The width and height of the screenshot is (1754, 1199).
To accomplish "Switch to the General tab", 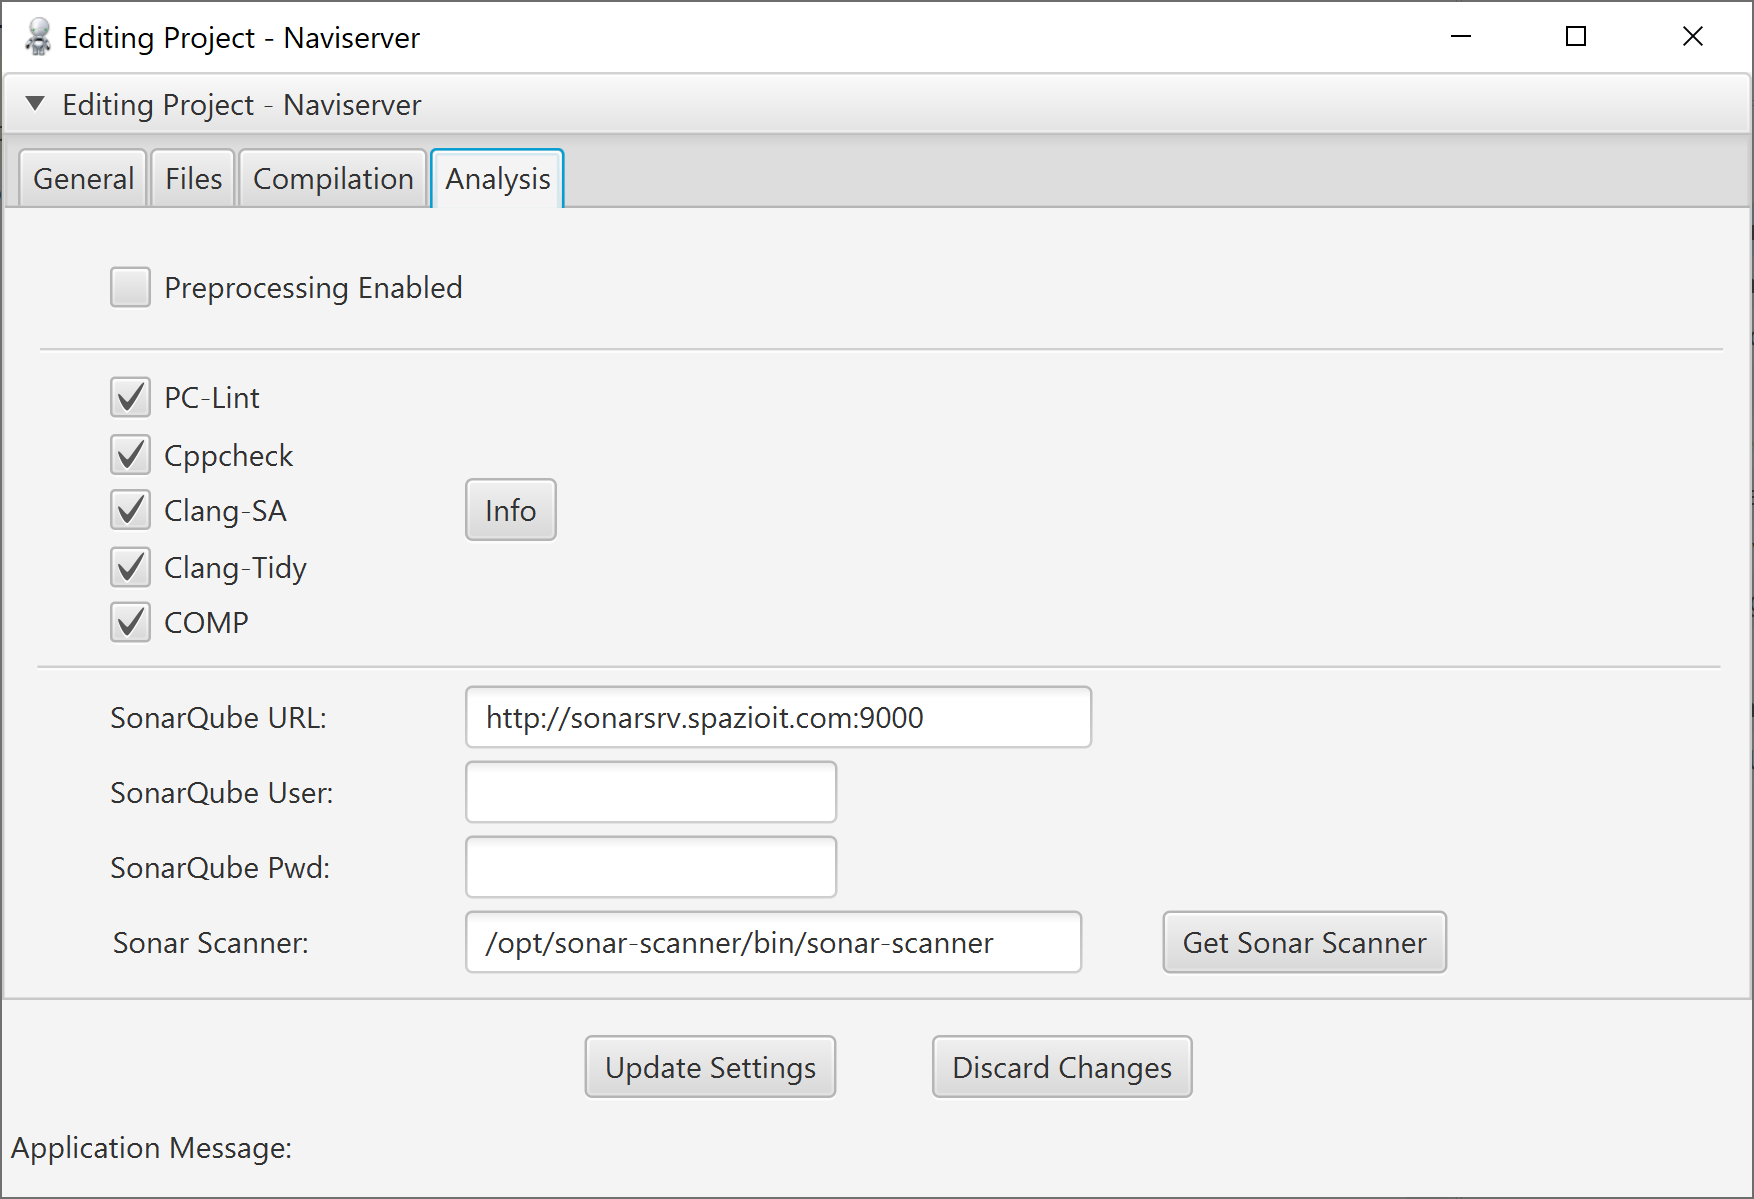I will coord(83,179).
